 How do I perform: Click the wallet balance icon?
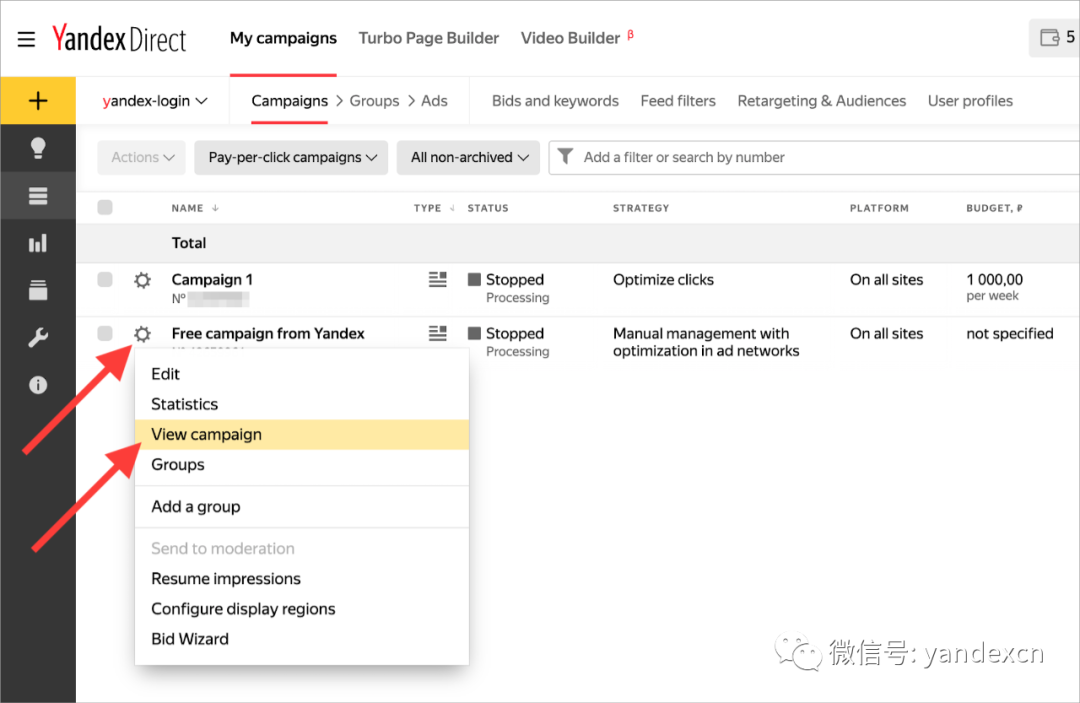click(x=1050, y=37)
